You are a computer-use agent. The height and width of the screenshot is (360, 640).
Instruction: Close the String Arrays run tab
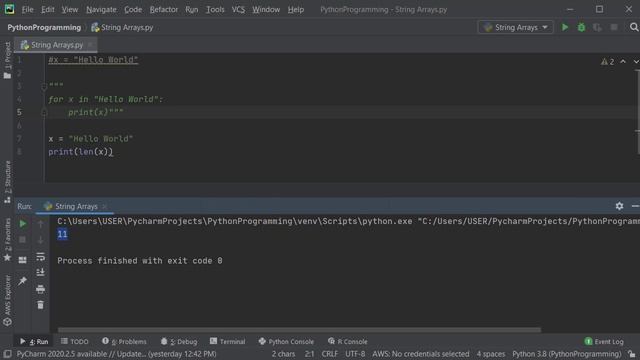(x=104, y=207)
